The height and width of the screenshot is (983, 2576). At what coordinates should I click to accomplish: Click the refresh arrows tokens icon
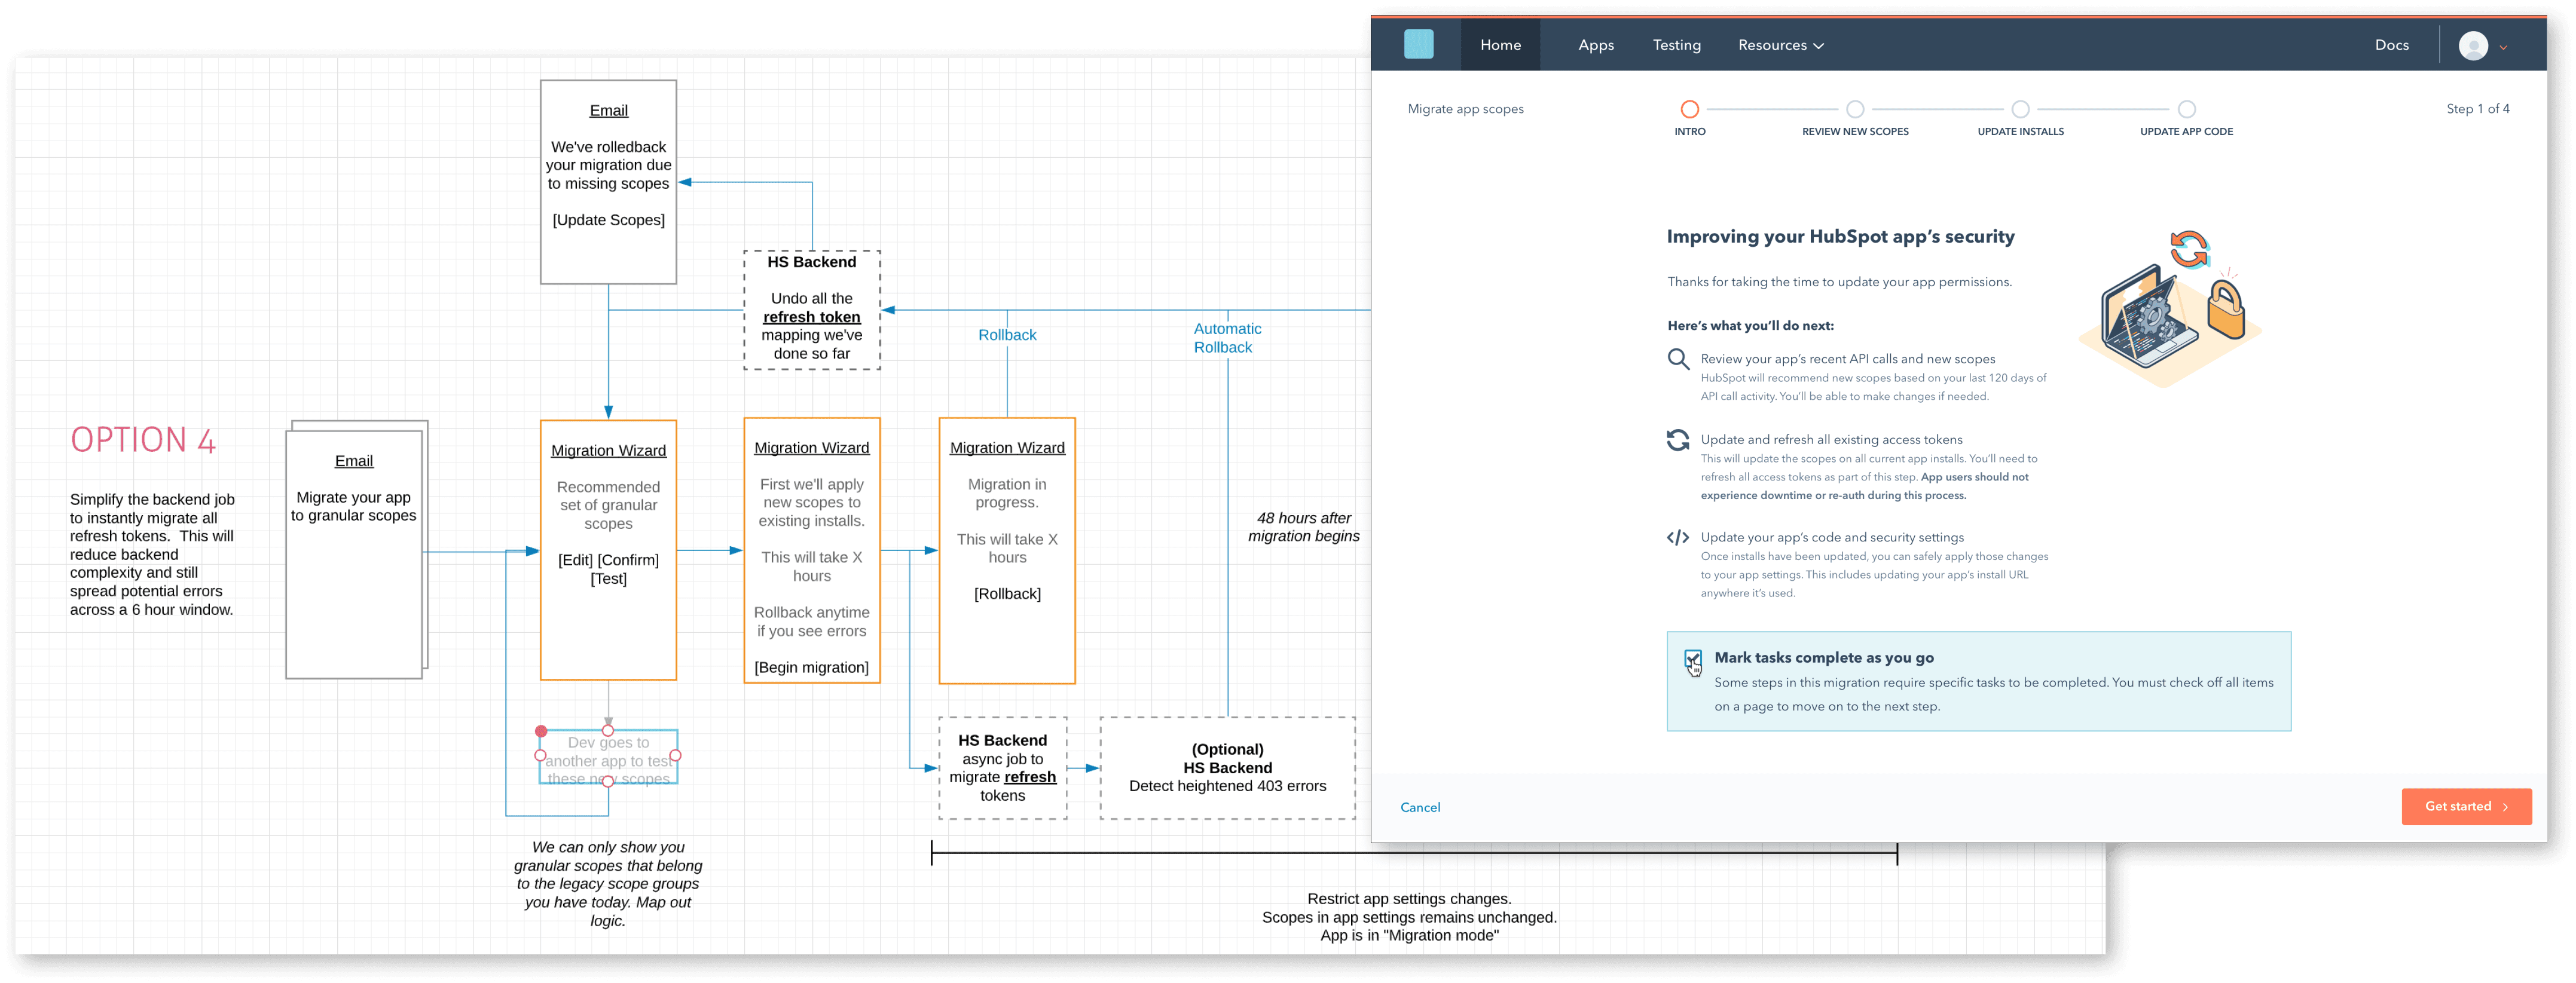click(1678, 440)
